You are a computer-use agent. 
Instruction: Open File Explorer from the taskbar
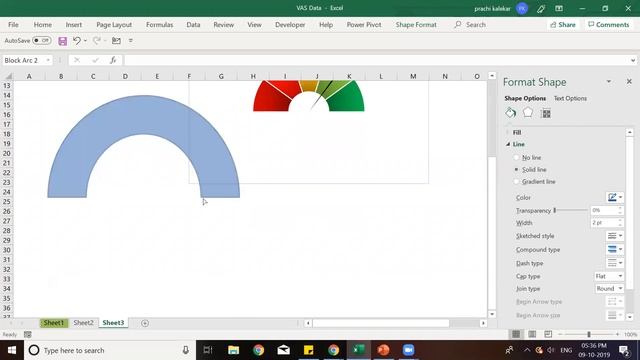point(233,350)
